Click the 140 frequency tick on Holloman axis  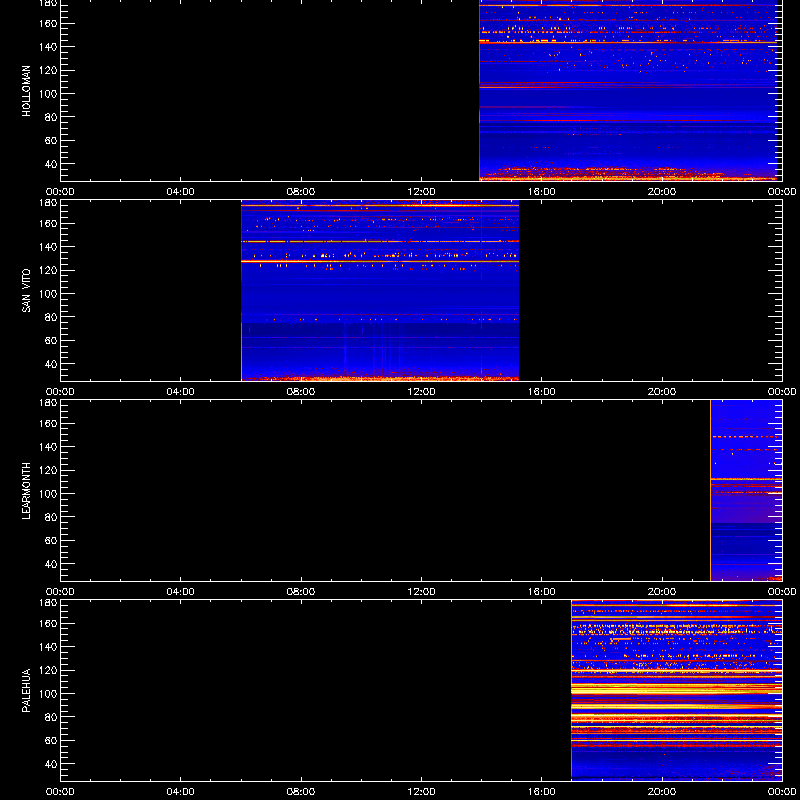click(x=50, y=47)
